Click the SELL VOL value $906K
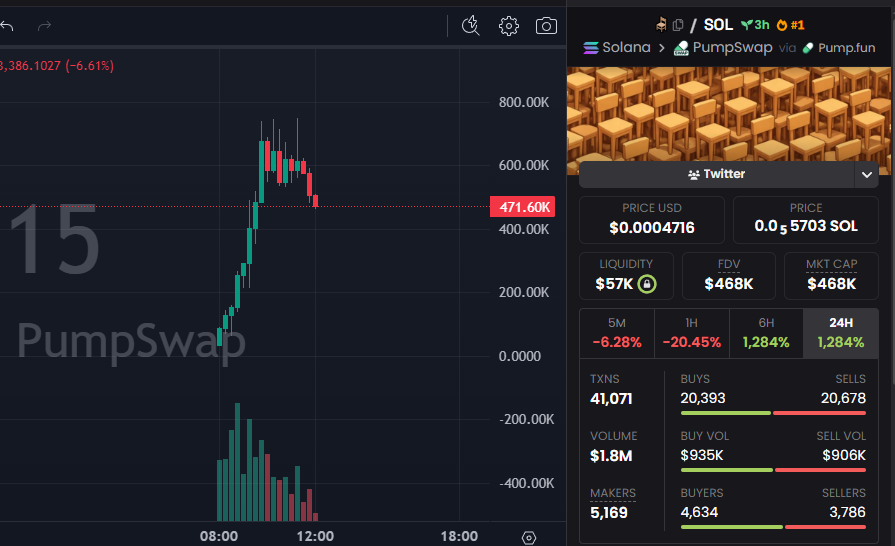 point(844,455)
